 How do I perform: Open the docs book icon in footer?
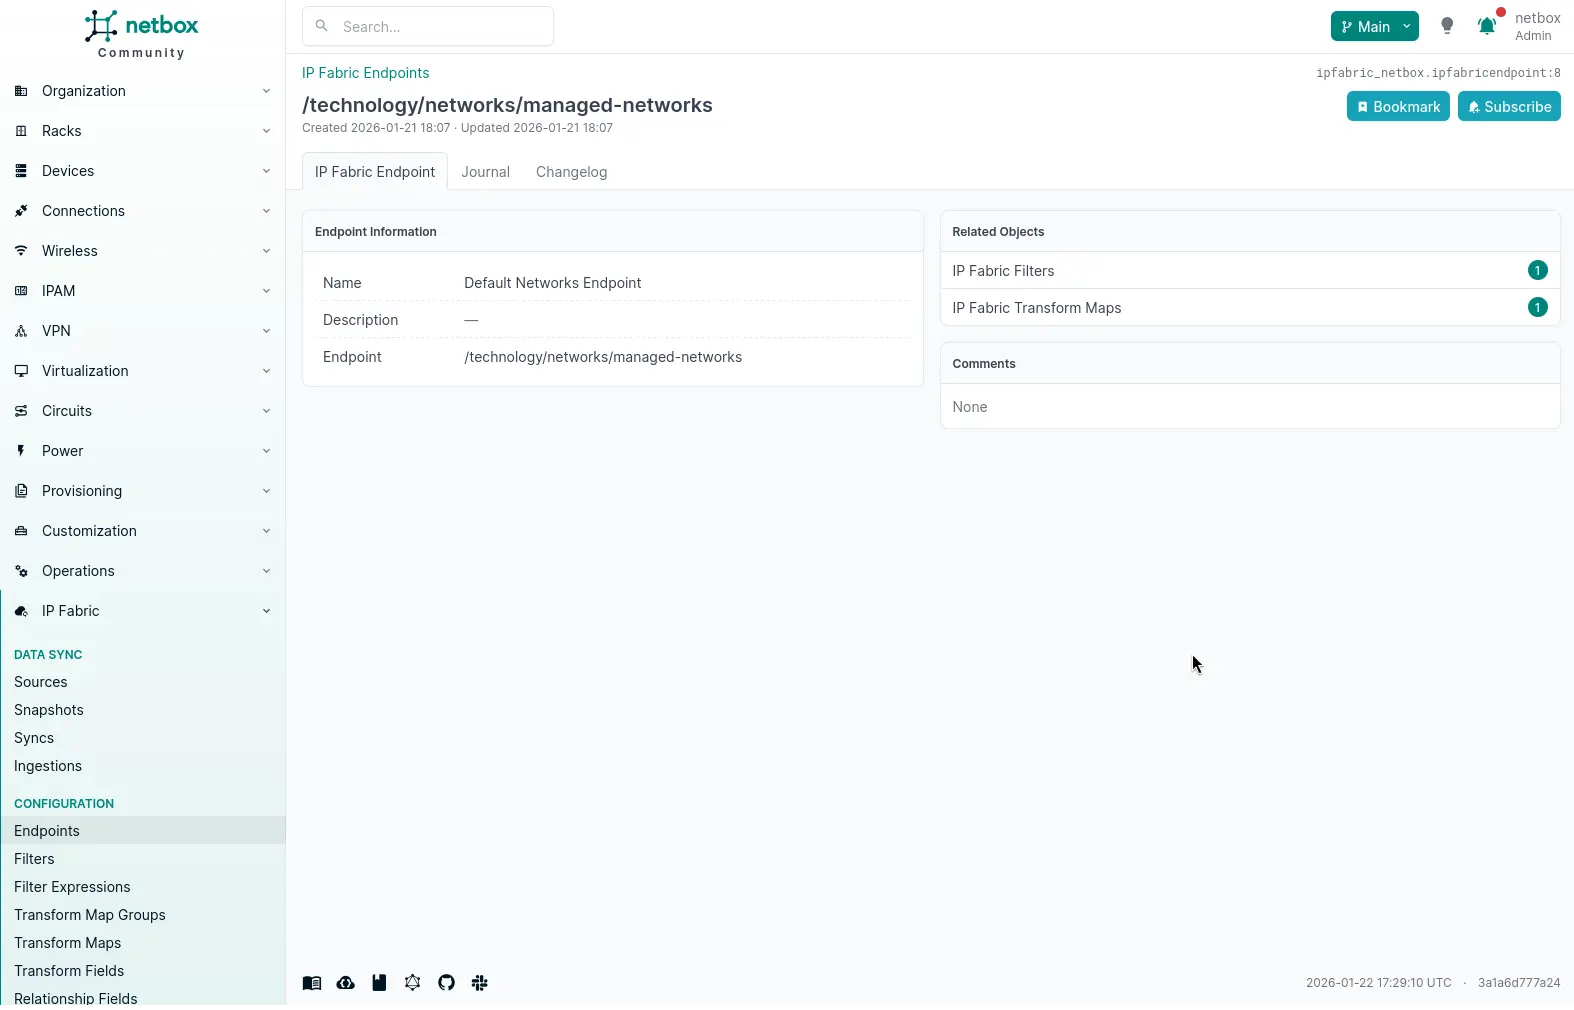click(312, 983)
